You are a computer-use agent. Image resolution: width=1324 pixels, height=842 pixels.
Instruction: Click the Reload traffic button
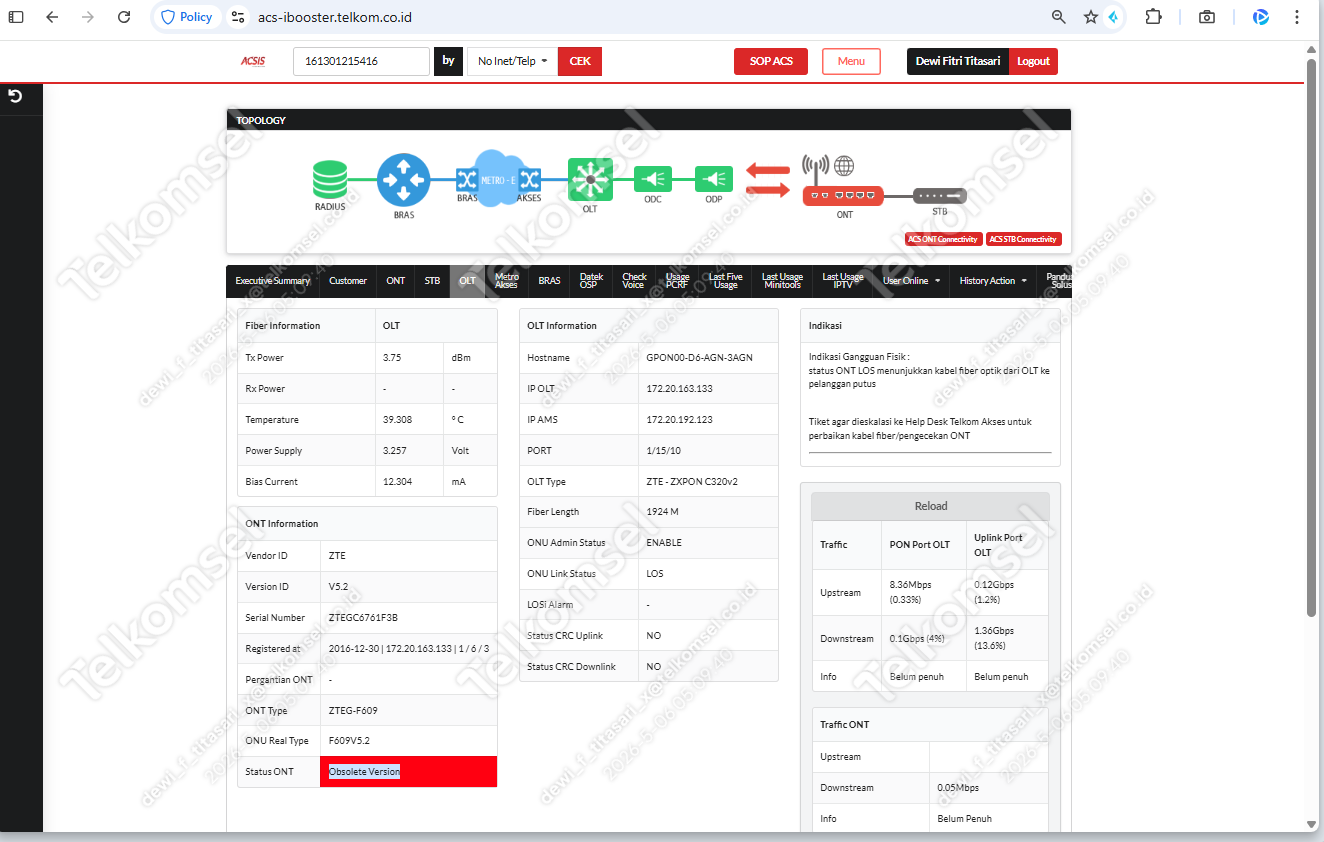[x=931, y=506]
